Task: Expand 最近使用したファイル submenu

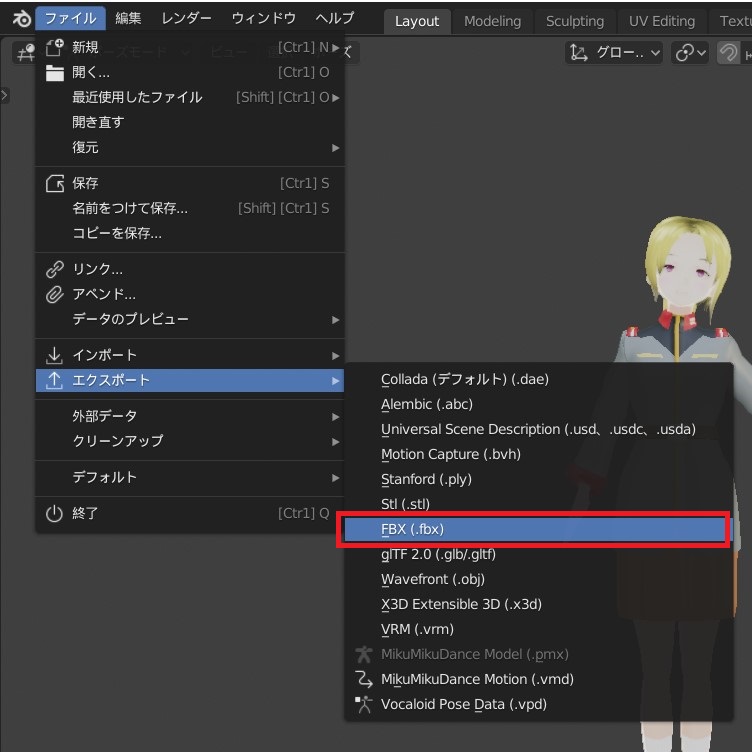Action: click(x=190, y=97)
